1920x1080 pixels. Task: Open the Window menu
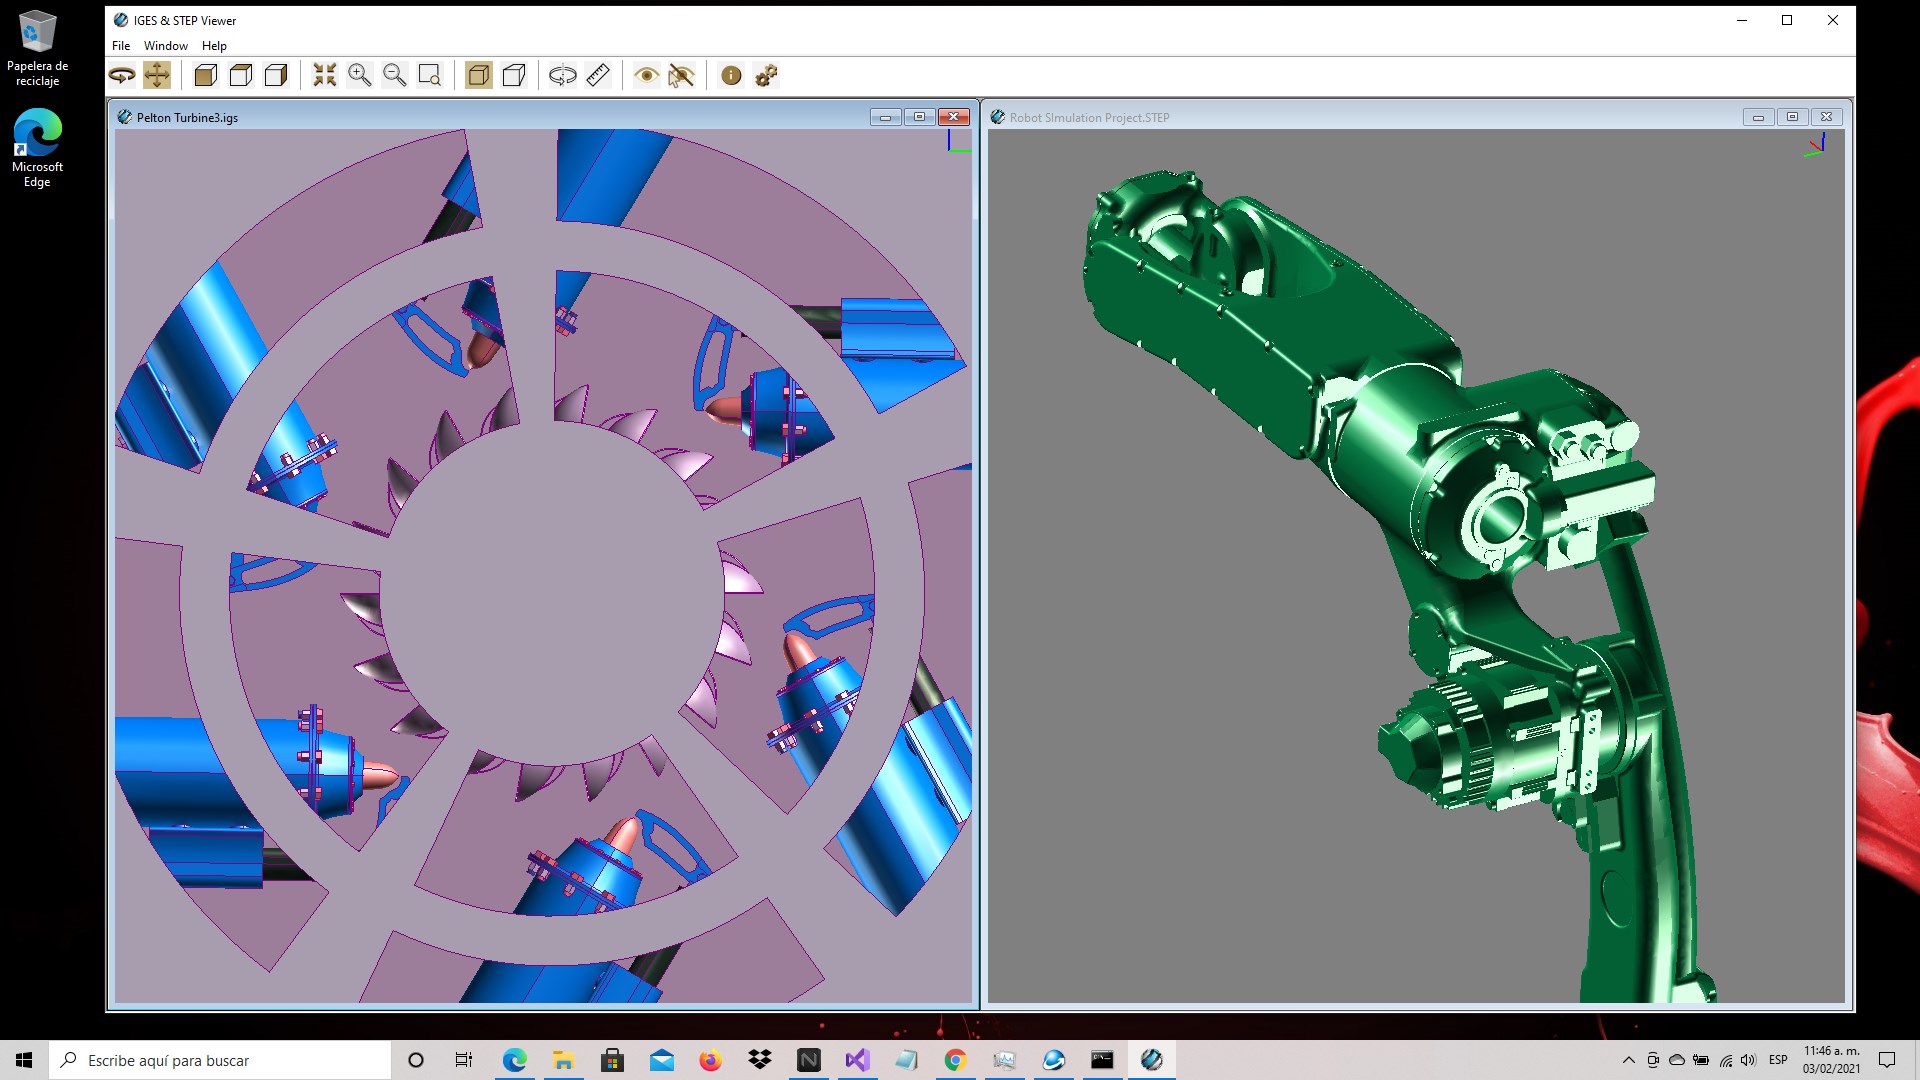(x=165, y=46)
